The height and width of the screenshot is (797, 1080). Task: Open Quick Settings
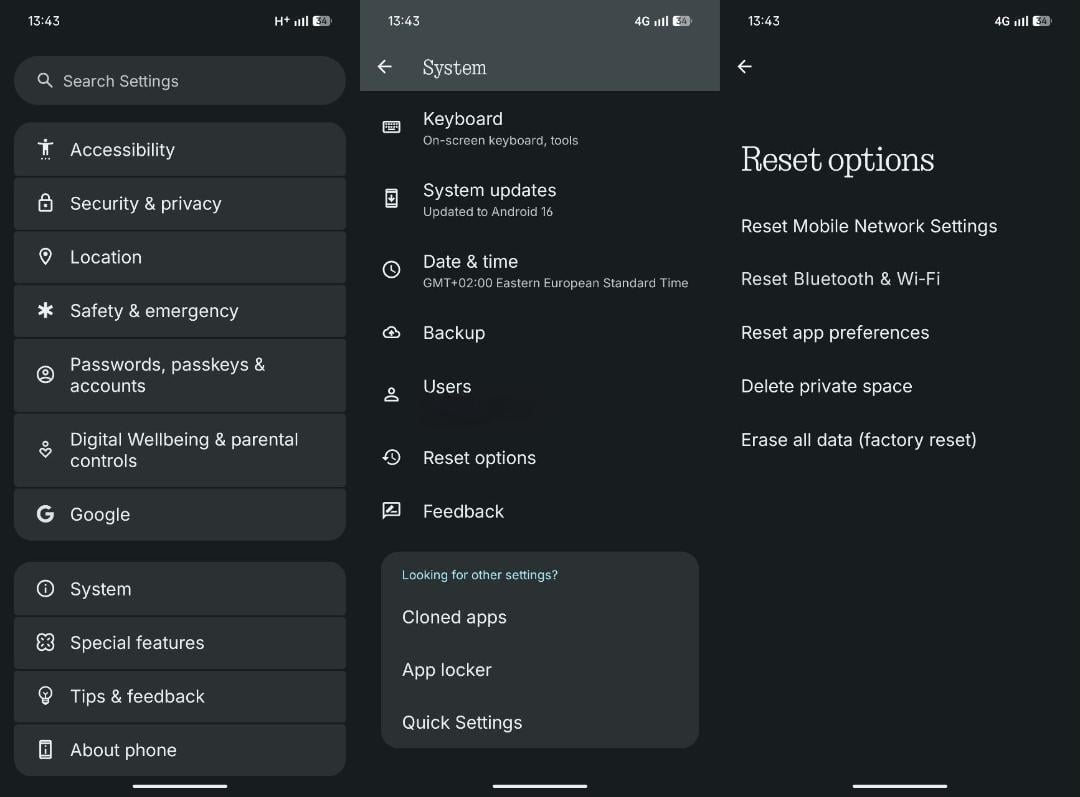540,723
